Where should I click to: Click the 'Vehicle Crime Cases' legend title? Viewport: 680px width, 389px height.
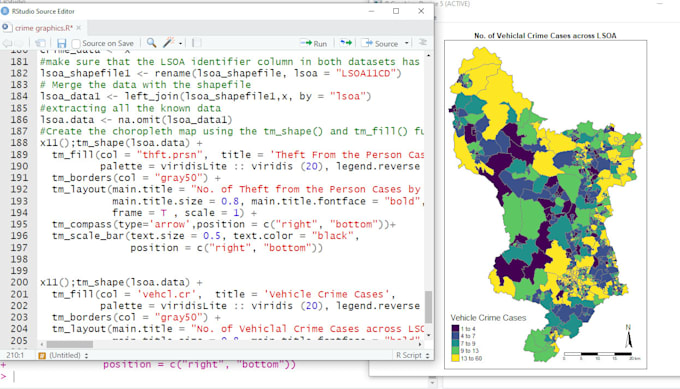point(488,318)
